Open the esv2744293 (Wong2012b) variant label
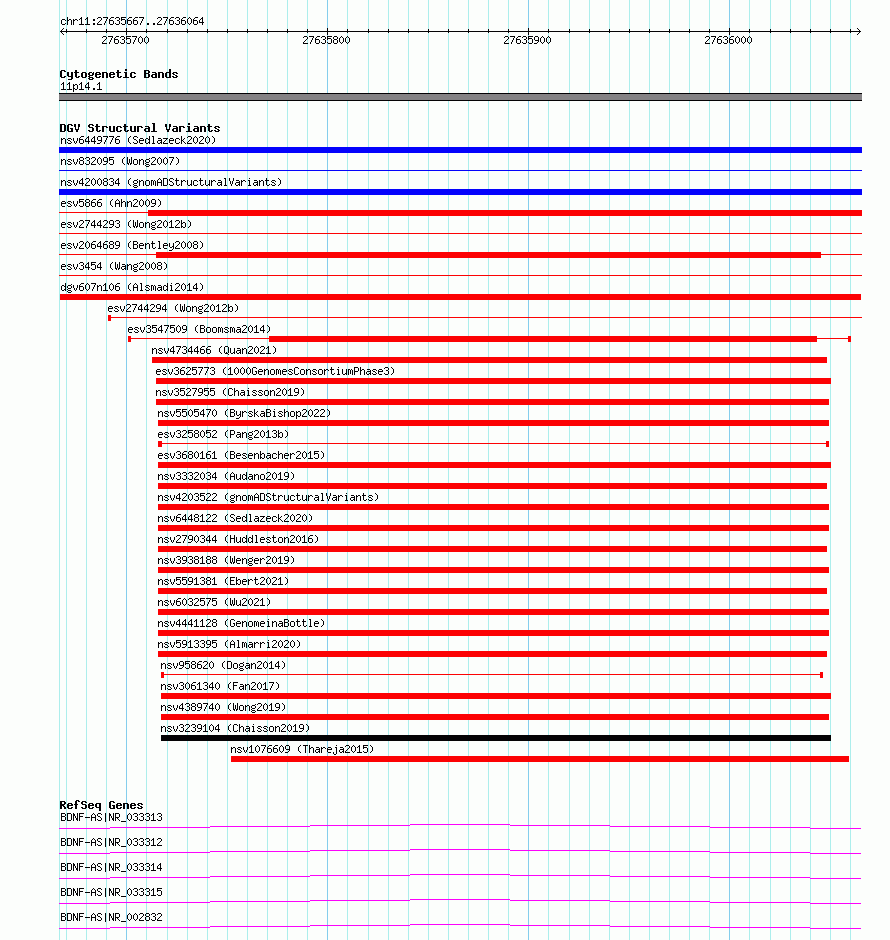890x940 pixels. click(x=126, y=224)
